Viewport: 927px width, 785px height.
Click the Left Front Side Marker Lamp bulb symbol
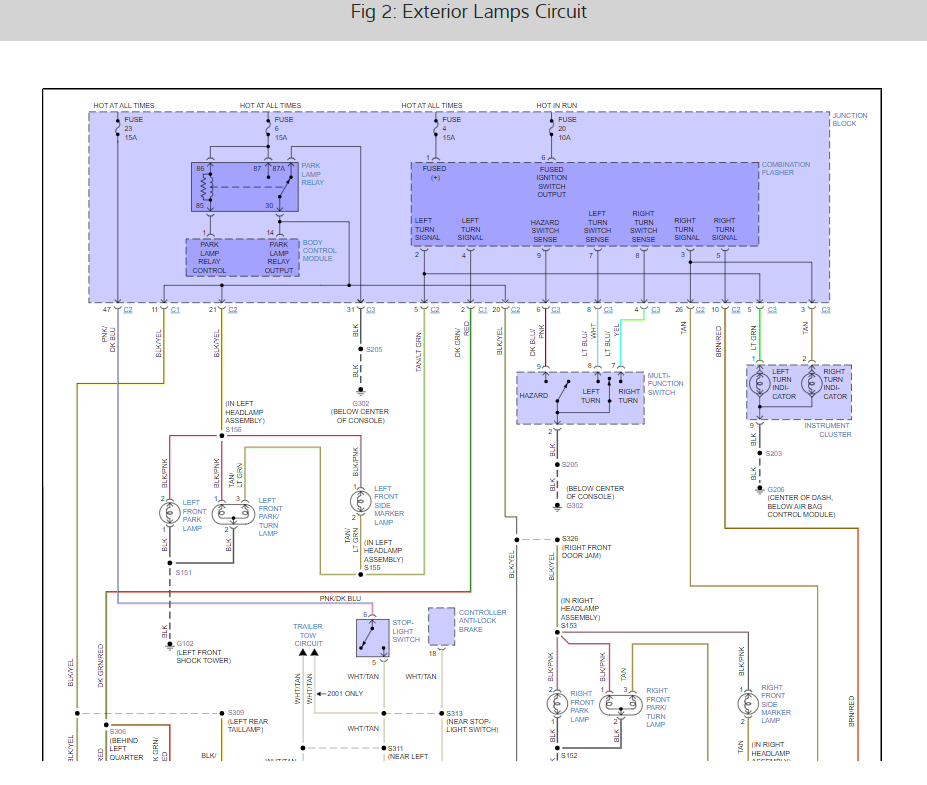click(360, 501)
